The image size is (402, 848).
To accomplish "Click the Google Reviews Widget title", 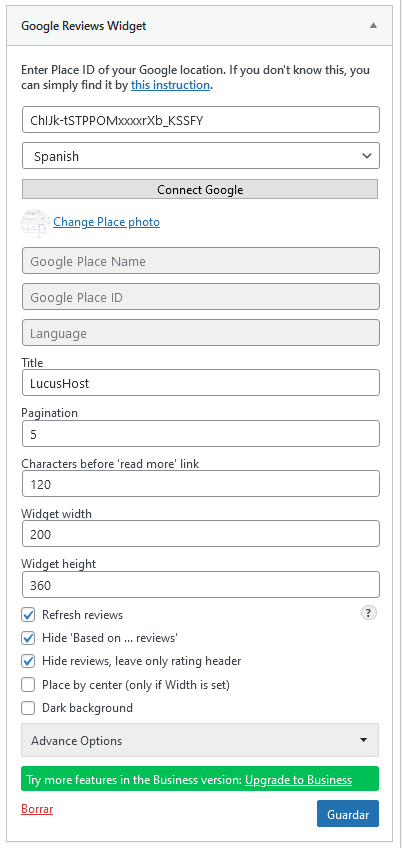I will pyautogui.click(x=83, y=26).
